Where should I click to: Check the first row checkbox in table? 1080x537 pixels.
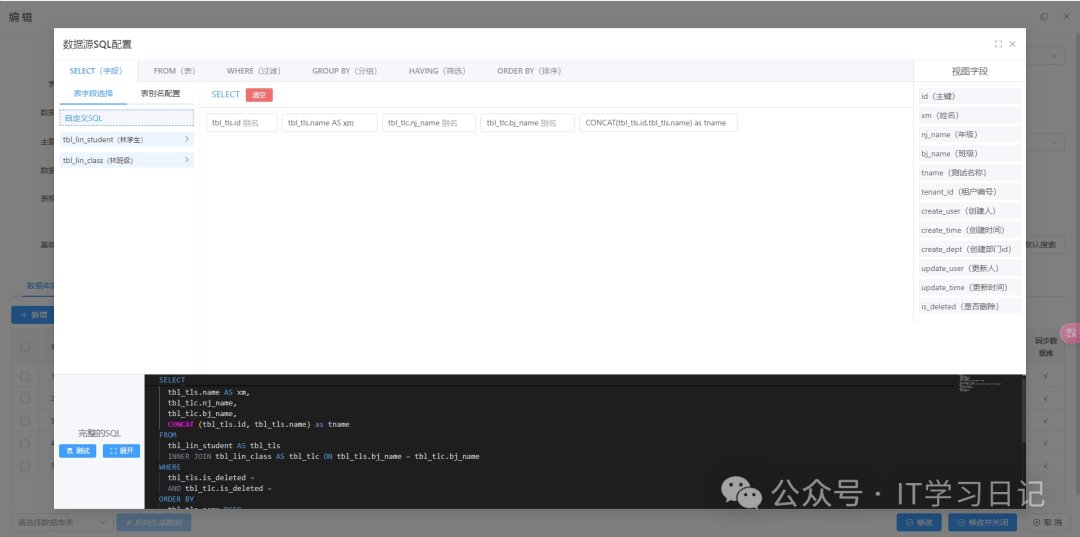click(25, 377)
